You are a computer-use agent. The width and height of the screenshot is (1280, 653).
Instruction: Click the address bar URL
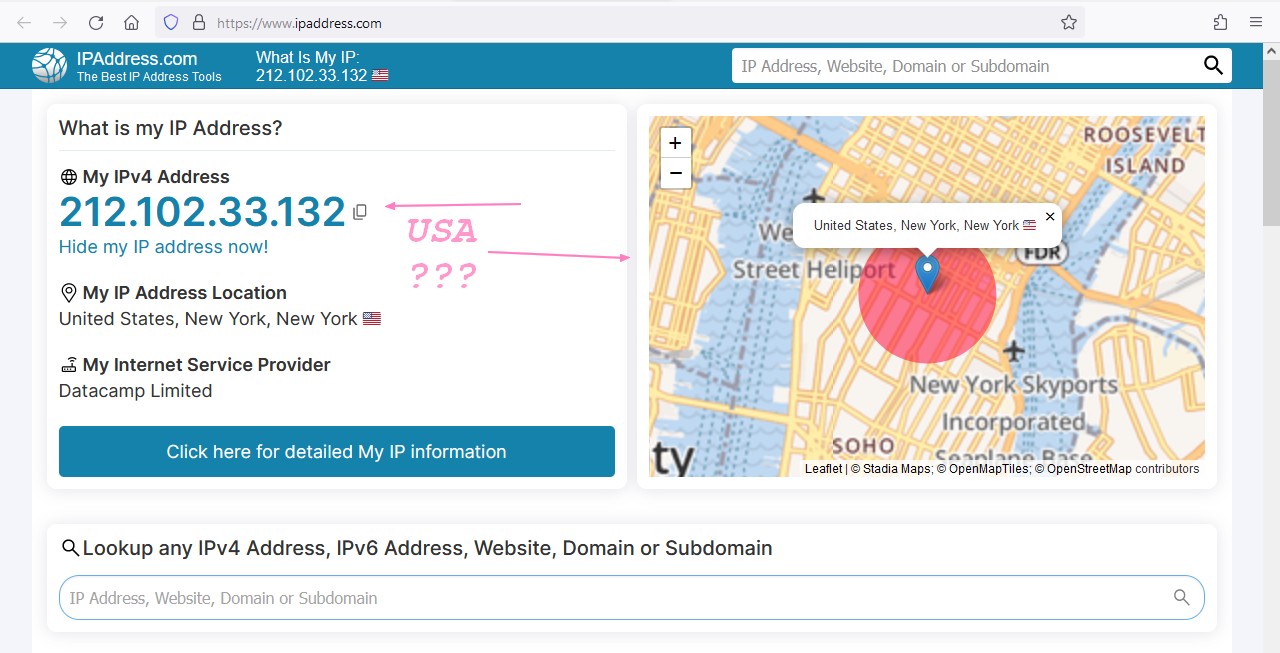299,22
